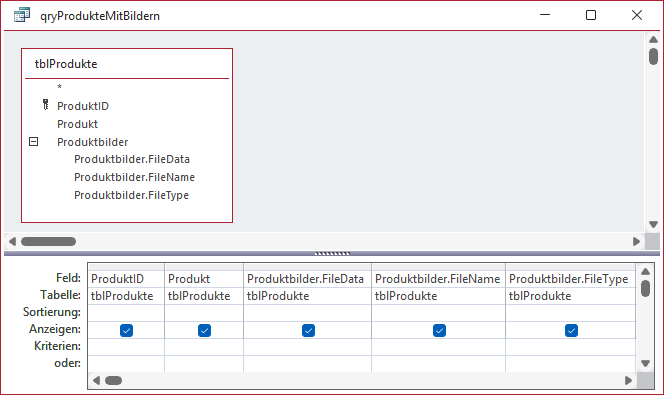Maximize the qryProdukteMitBildern window
Image resolution: width=664 pixels, height=395 pixels.
(x=591, y=15)
